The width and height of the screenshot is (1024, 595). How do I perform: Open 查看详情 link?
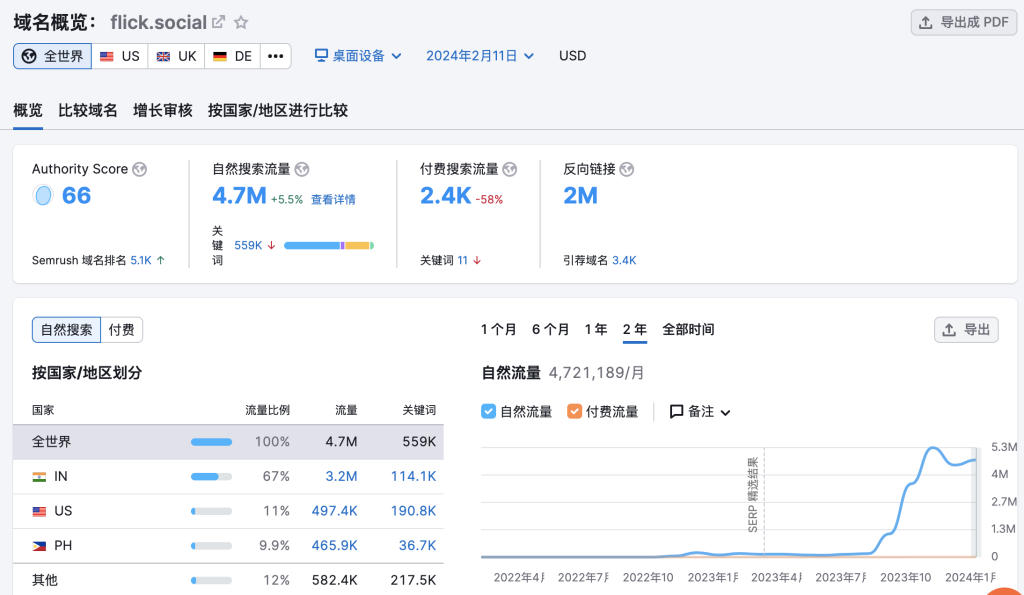coord(333,199)
